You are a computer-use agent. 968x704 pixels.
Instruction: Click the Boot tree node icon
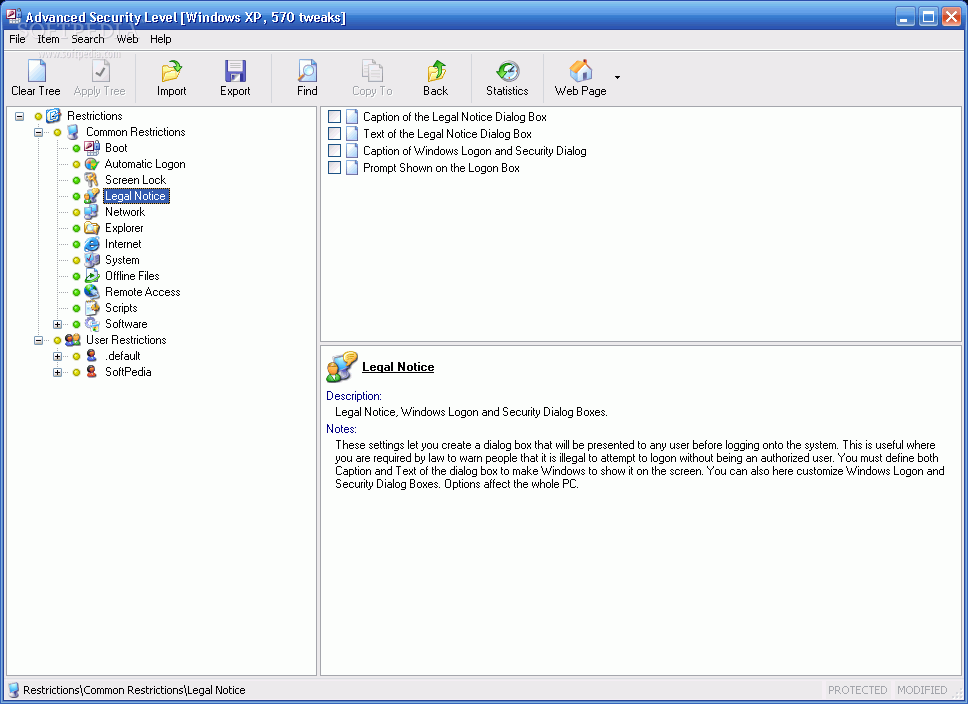pos(91,148)
